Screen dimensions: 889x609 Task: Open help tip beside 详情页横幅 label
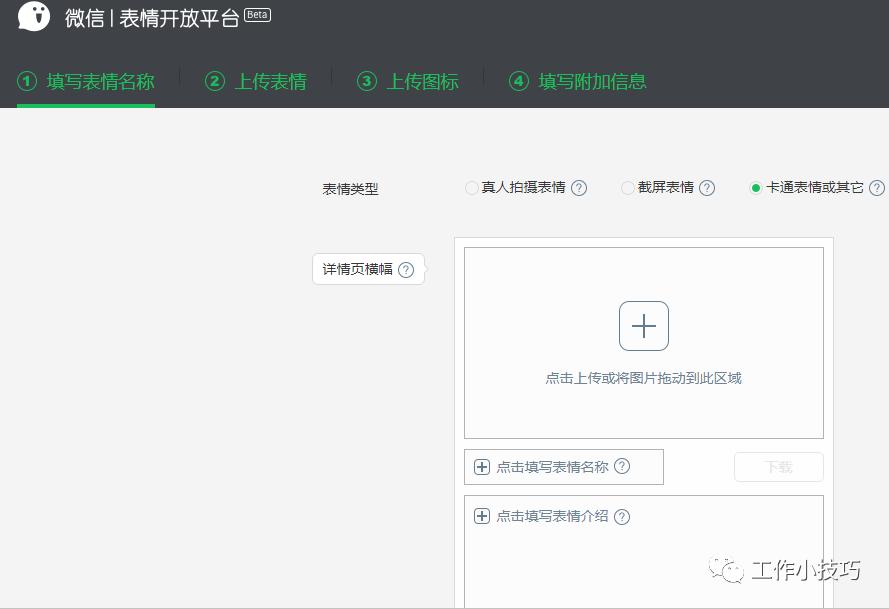click(x=405, y=269)
